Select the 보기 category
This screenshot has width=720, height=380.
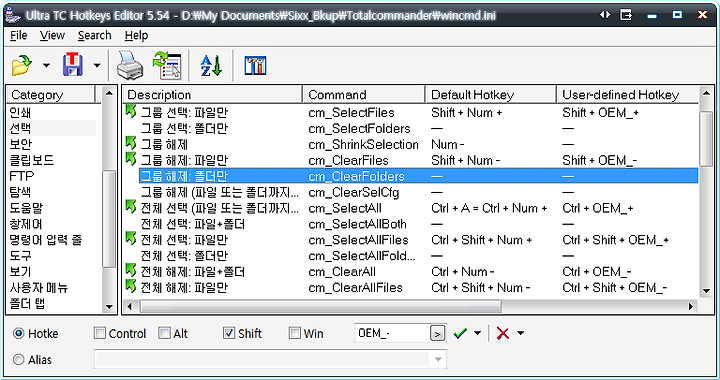pos(21,272)
